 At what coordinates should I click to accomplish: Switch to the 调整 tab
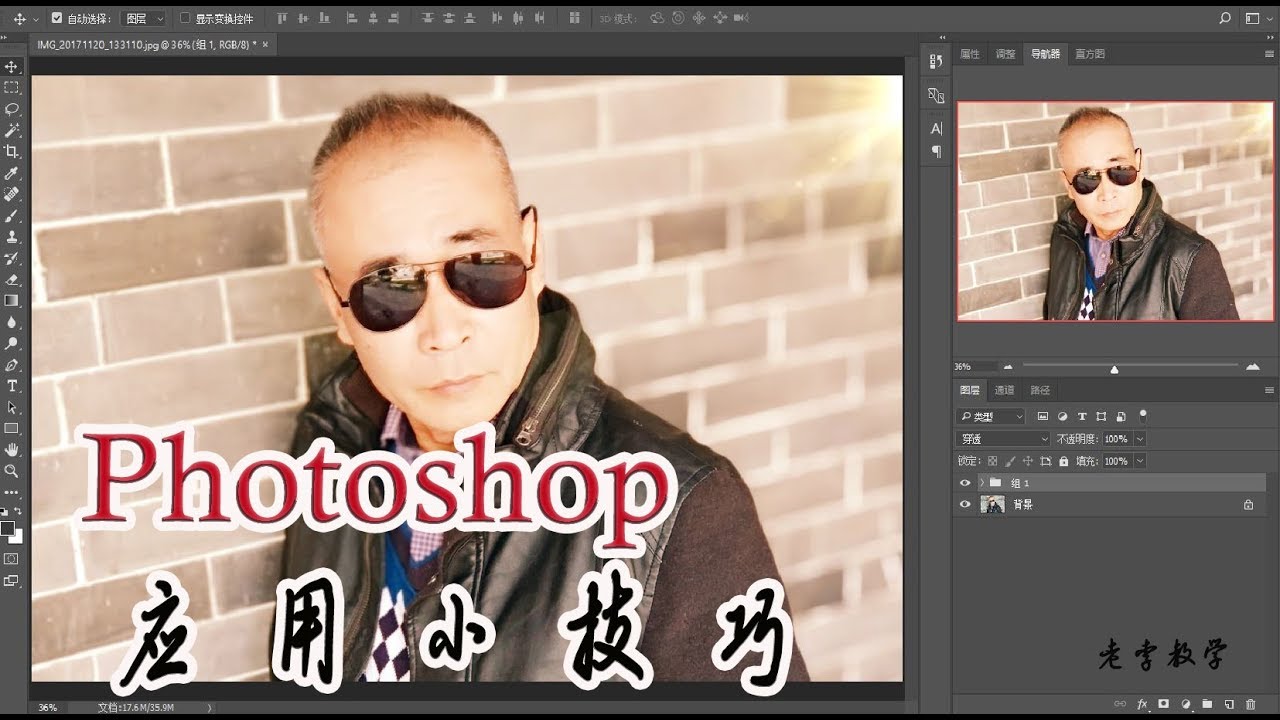tap(1005, 54)
